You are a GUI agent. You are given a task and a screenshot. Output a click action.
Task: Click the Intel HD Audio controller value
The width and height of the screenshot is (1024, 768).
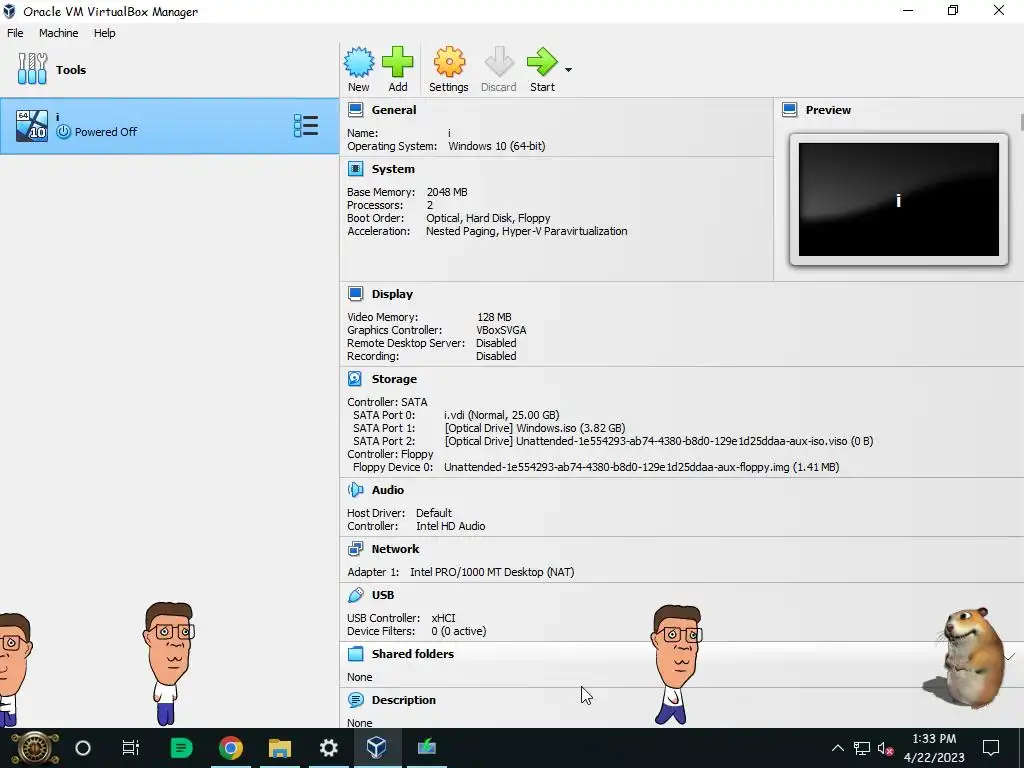click(451, 526)
